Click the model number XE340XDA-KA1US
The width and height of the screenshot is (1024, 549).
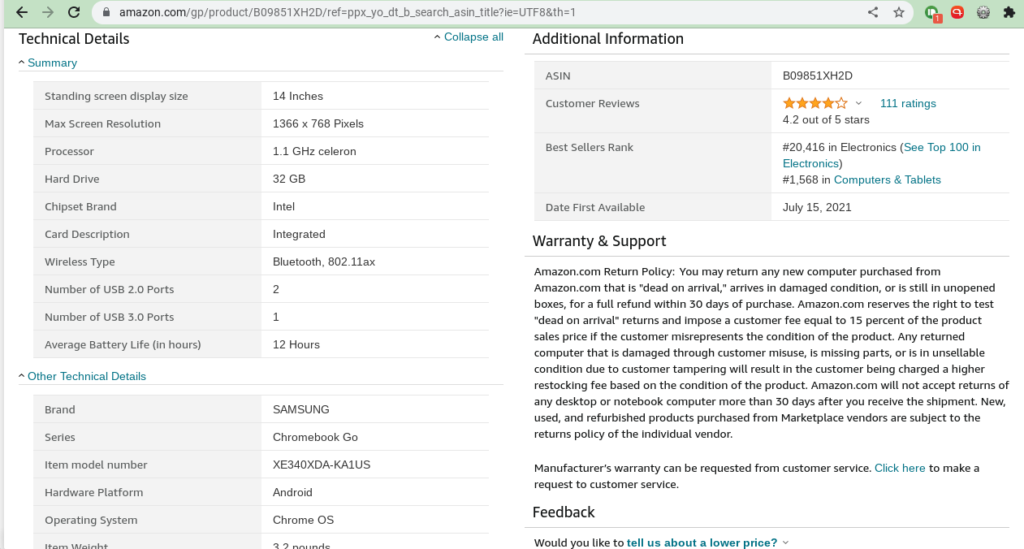tap(321, 465)
